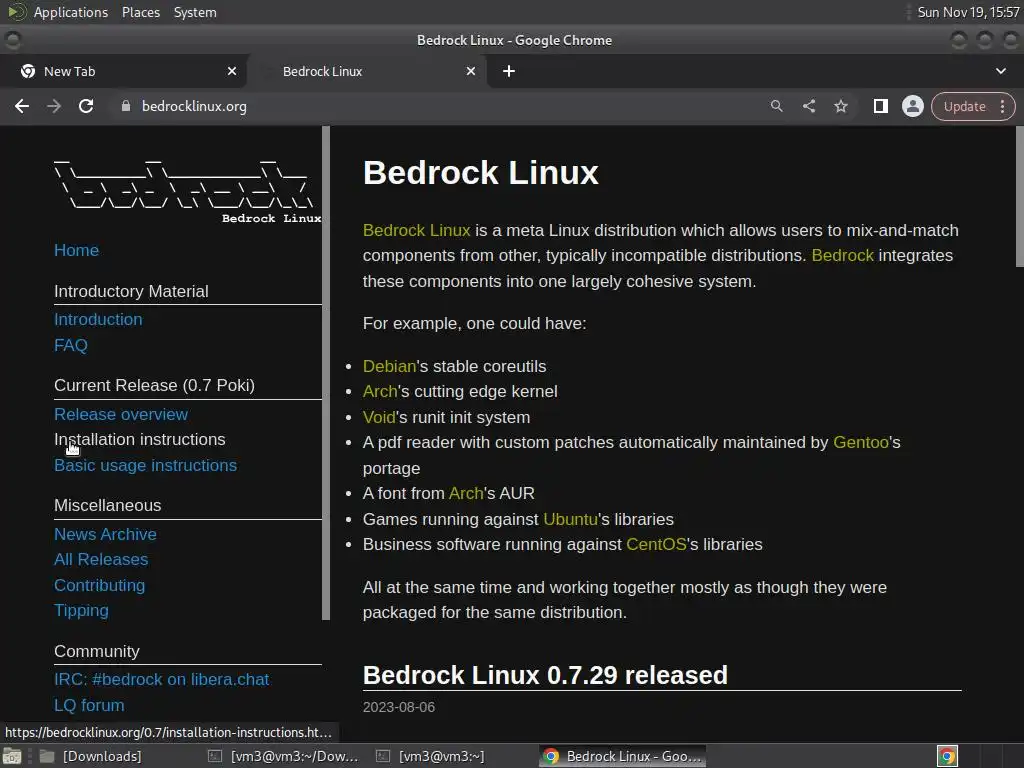Open the Chrome profile avatar
Image resolution: width=1024 pixels, height=768 pixels.
(x=912, y=106)
